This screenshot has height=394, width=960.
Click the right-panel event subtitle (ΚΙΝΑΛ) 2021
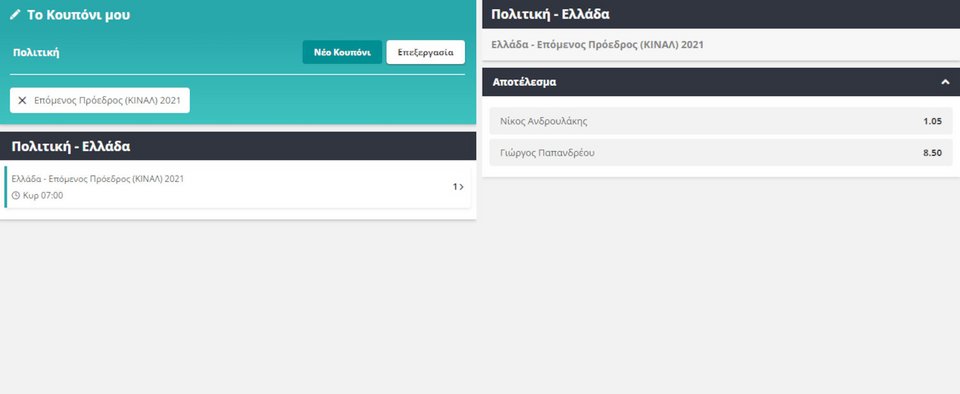click(x=598, y=45)
